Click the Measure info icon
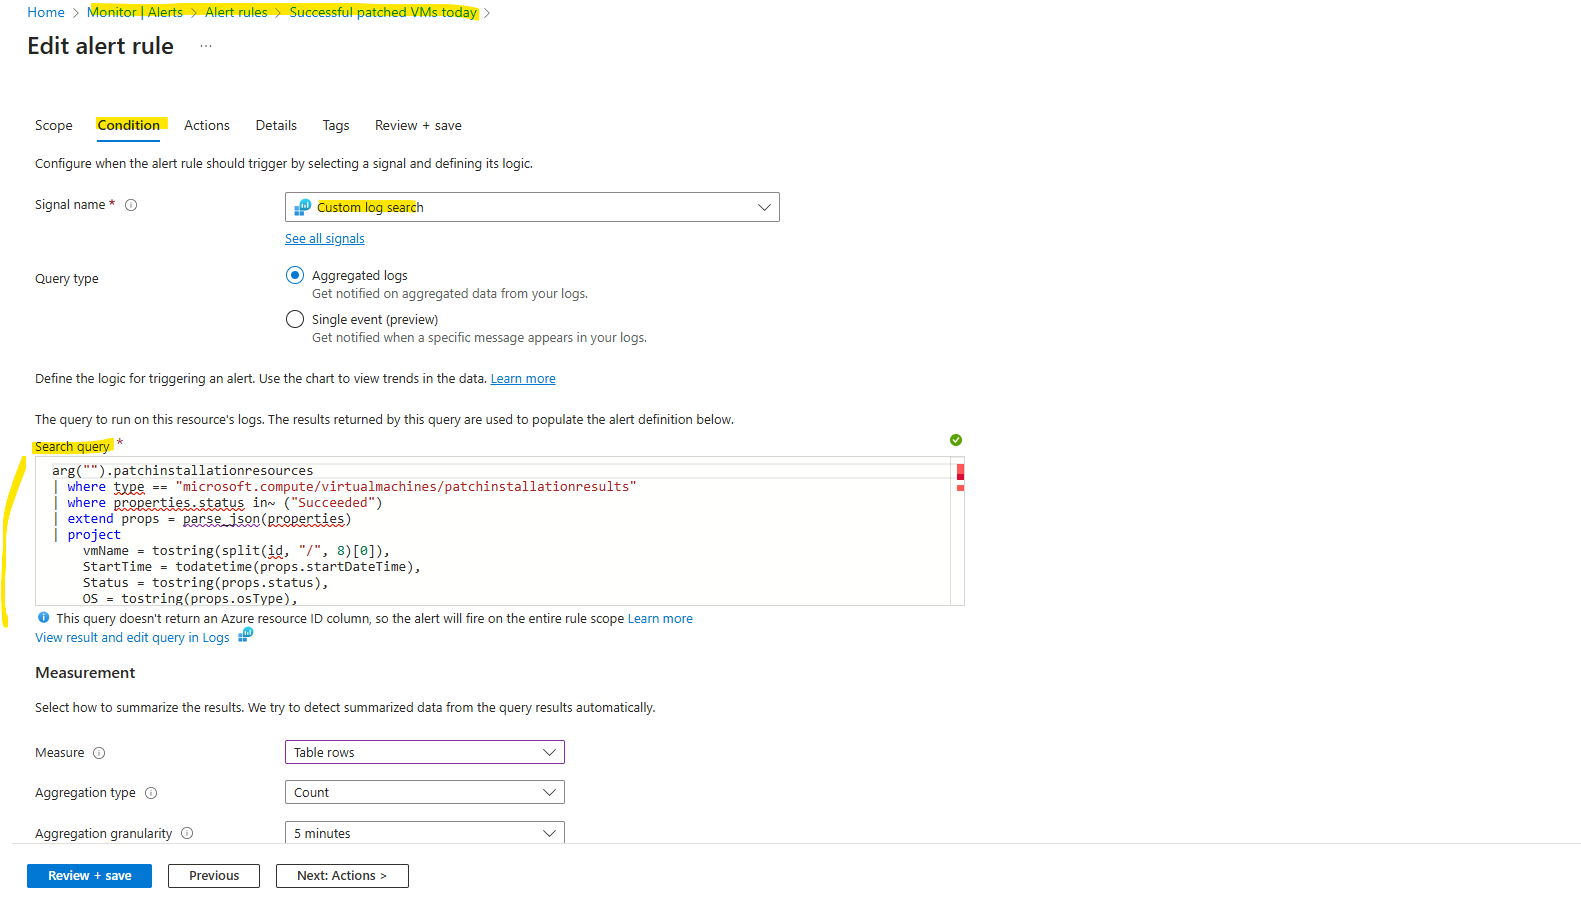 pos(99,753)
